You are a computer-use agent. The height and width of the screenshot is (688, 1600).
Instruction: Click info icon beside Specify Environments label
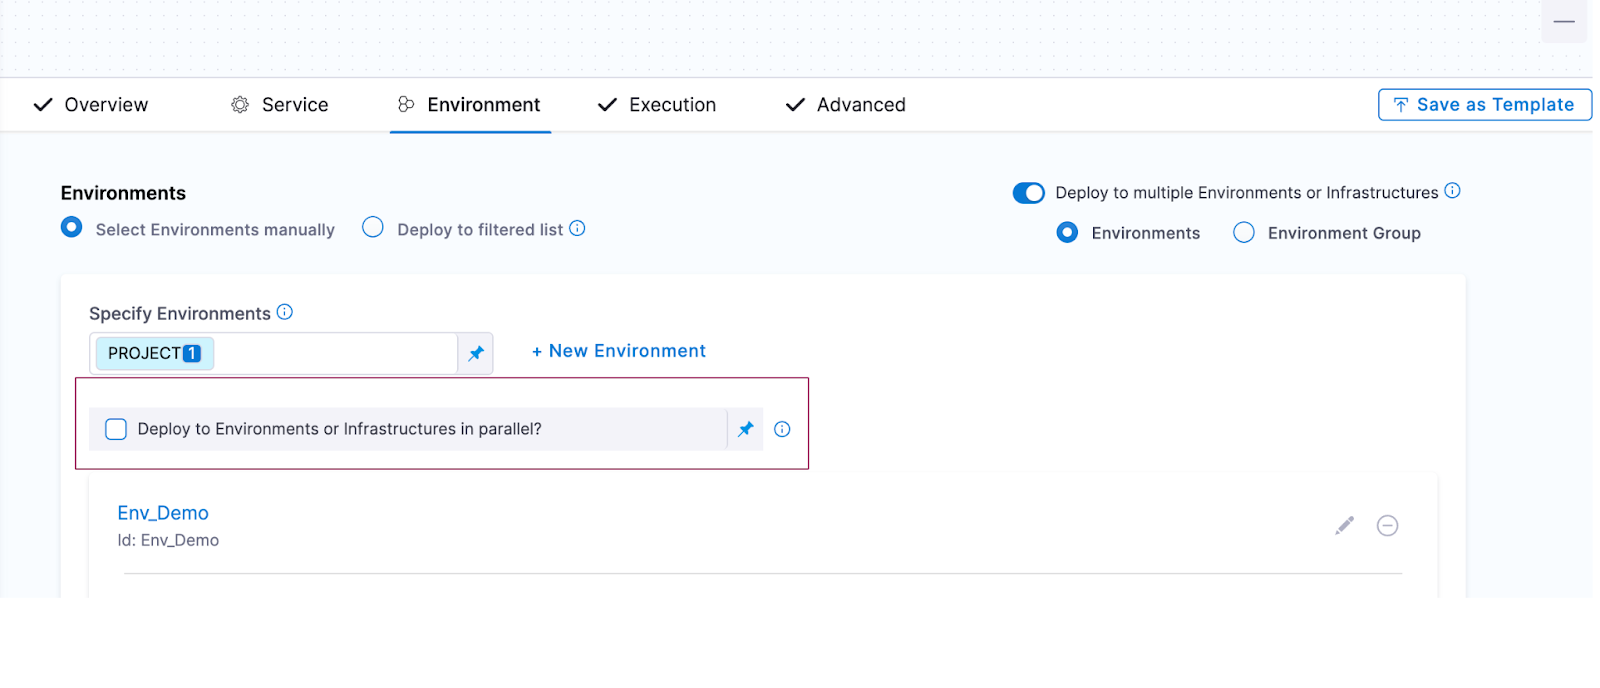coord(285,312)
